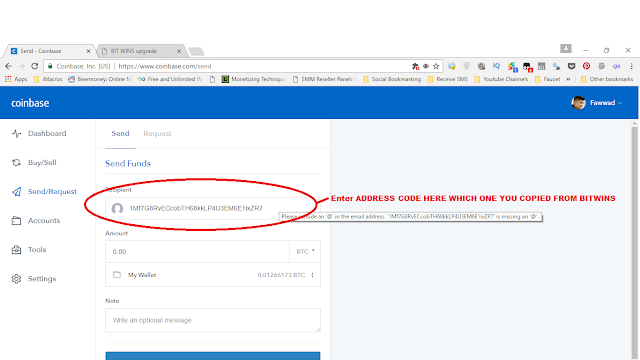Open the SMM Reseller Panels bookmark

[324, 79]
